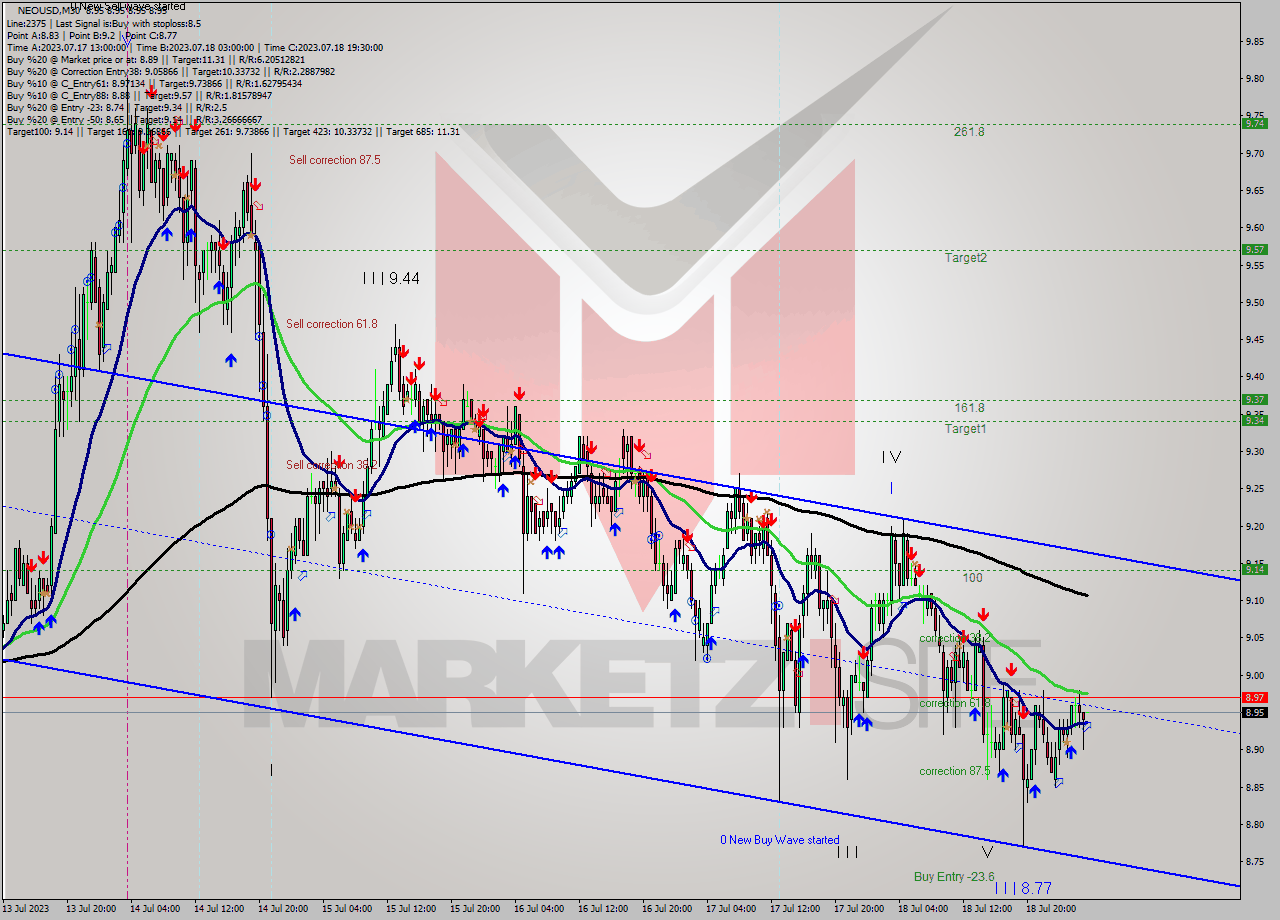This screenshot has height=920, width=1280.
Task: Select the 'I I I 8.77' wave label
Action: click(1023, 888)
